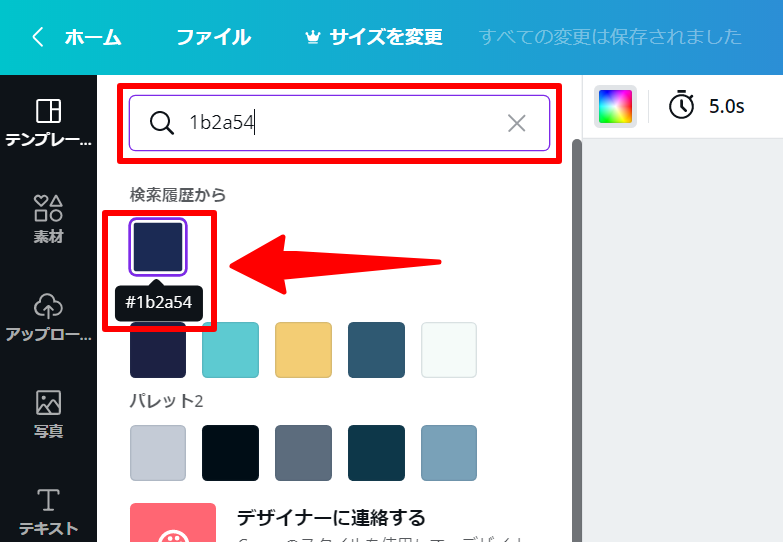Open the ホーム menu
Viewport: 783px width, 542px height.
coord(93,37)
